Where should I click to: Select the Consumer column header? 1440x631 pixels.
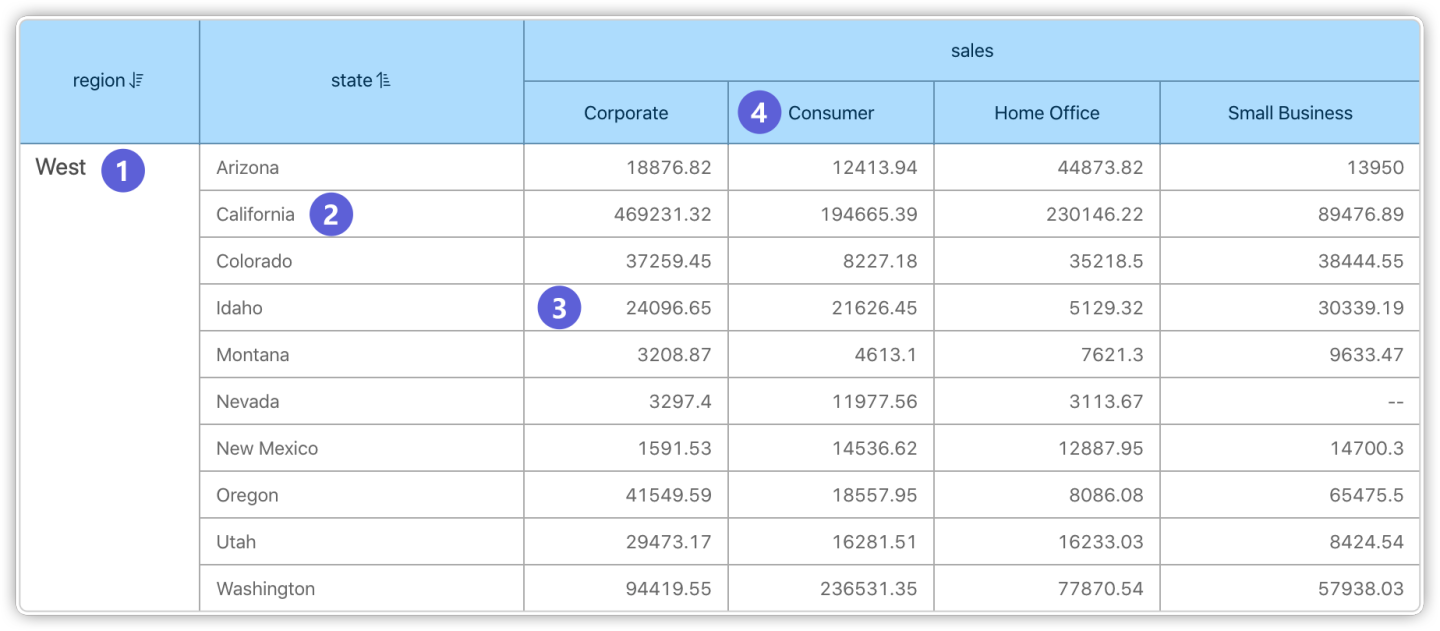pos(831,113)
